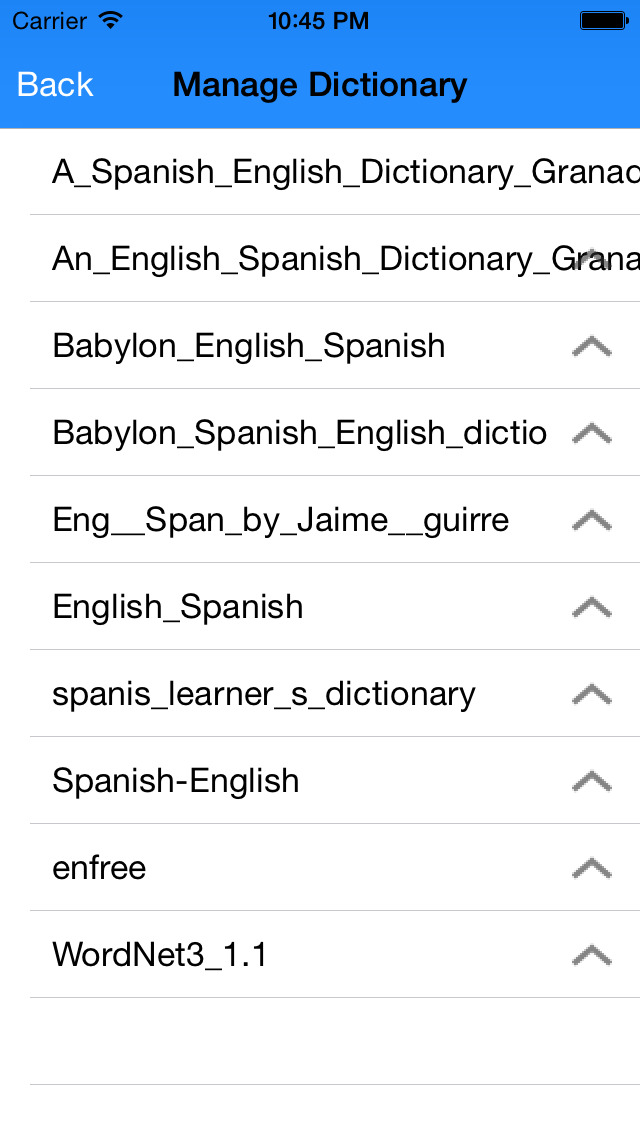Image resolution: width=640 pixels, height=1136 pixels.
Task: Tap the chevron beside spanis_learner_s_dictionary
Action: coord(591,694)
